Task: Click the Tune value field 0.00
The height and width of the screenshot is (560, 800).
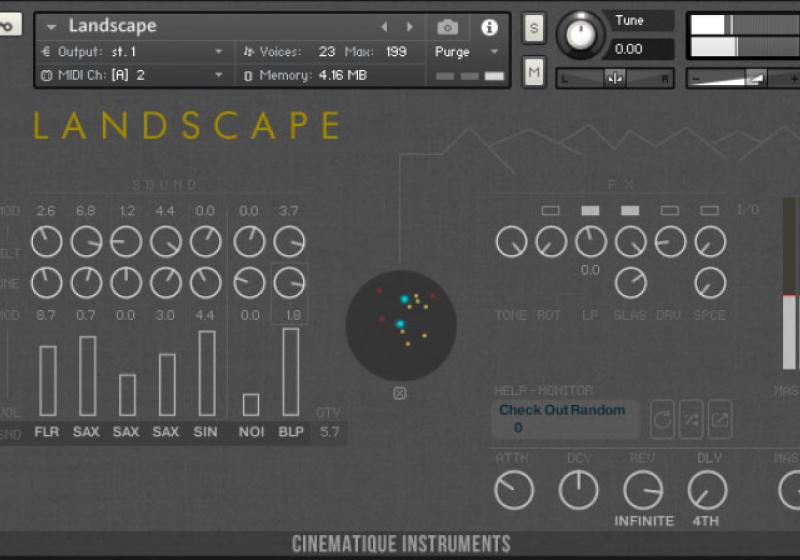Action: [x=642, y=49]
